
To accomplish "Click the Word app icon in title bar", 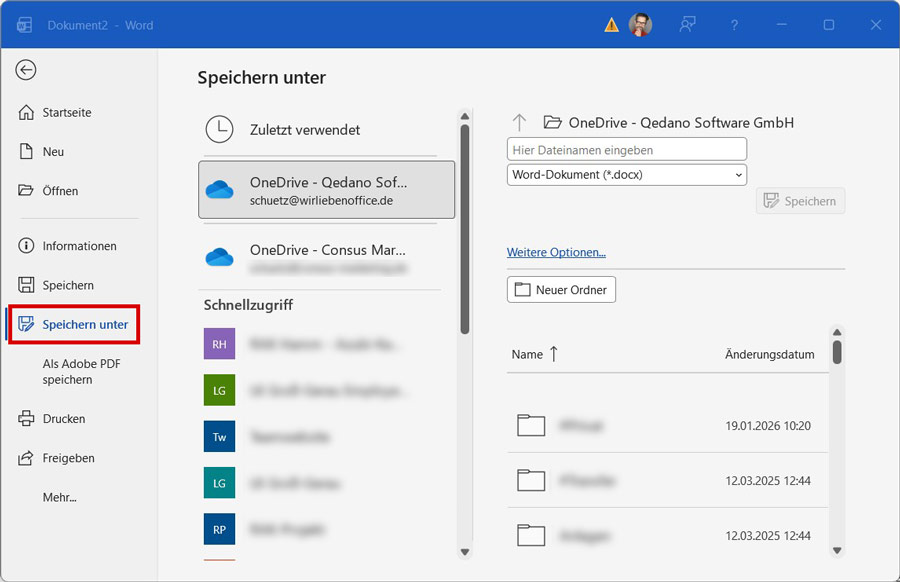I will [24, 25].
